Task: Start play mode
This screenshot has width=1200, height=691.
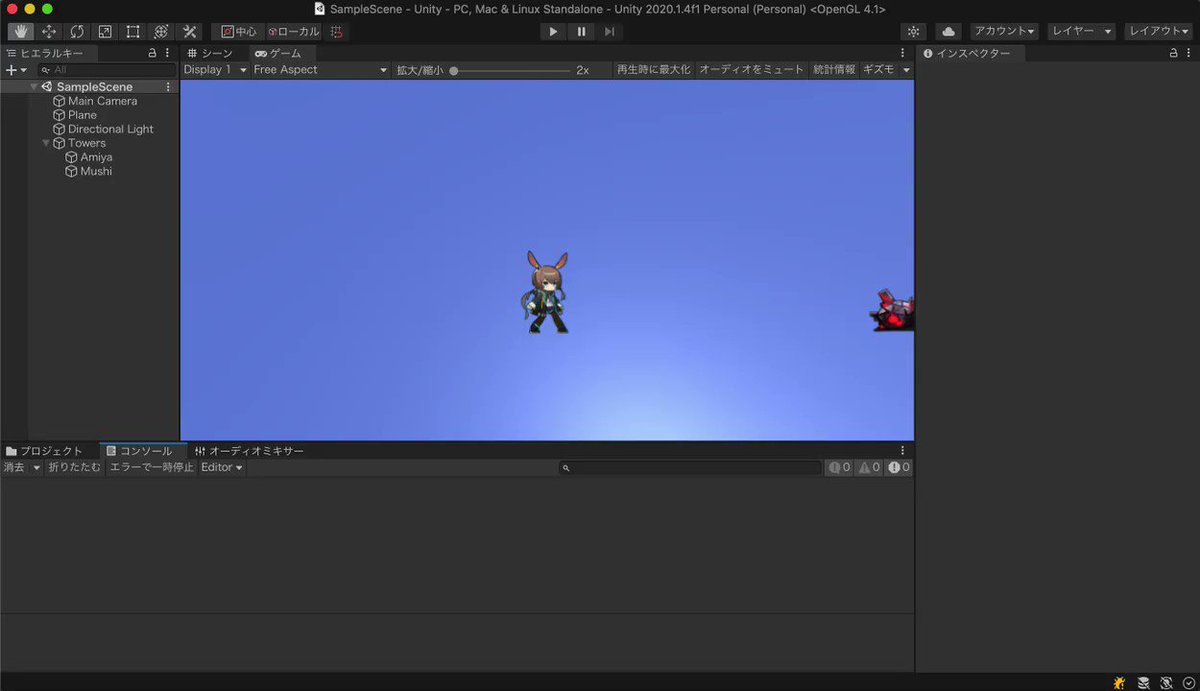Action: (x=553, y=31)
